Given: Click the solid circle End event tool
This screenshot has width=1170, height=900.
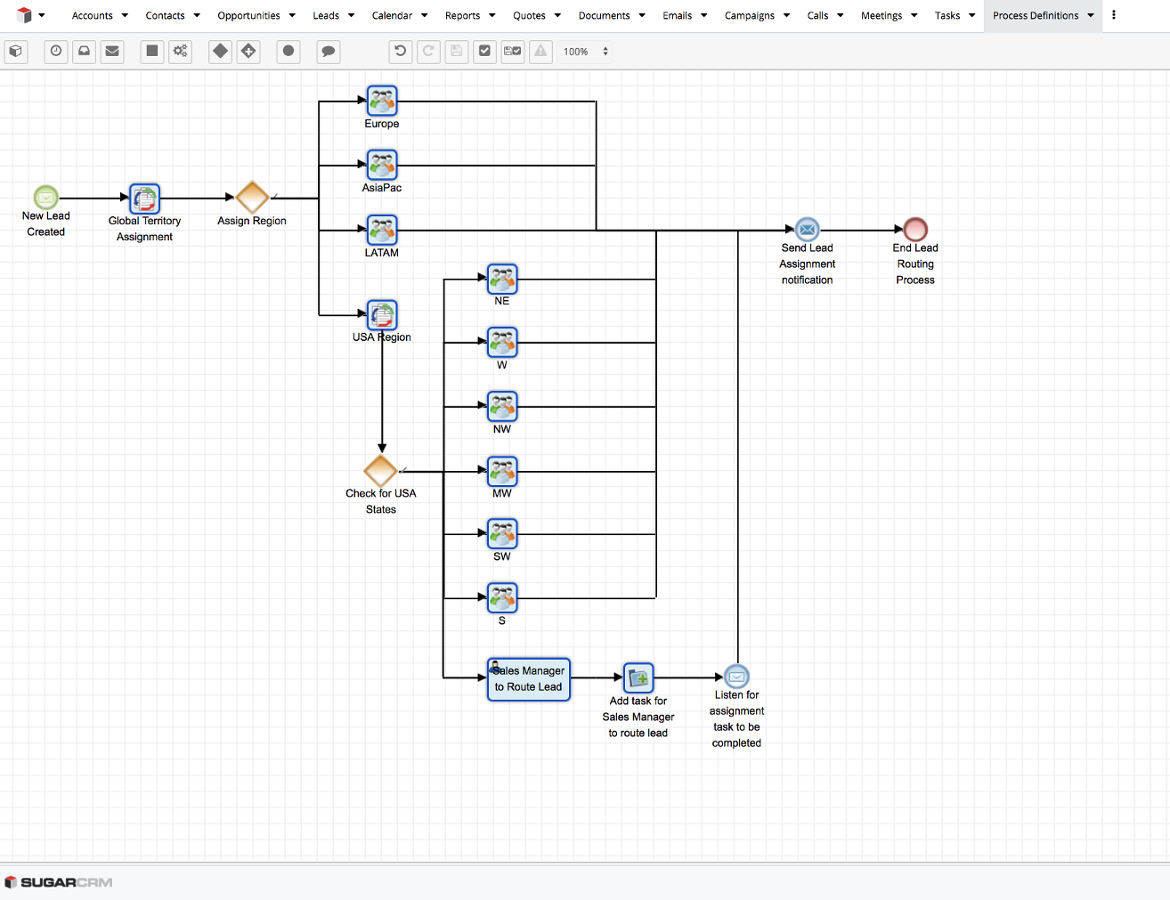Looking at the screenshot, I should point(288,51).
